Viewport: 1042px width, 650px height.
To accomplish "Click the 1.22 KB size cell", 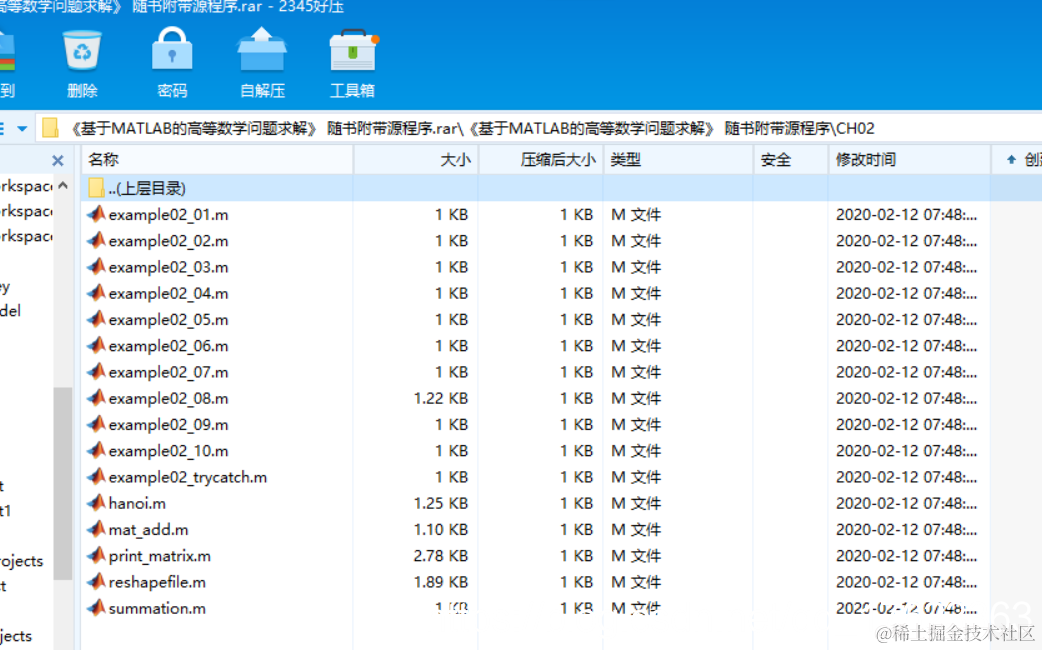I will coord(441,398).
